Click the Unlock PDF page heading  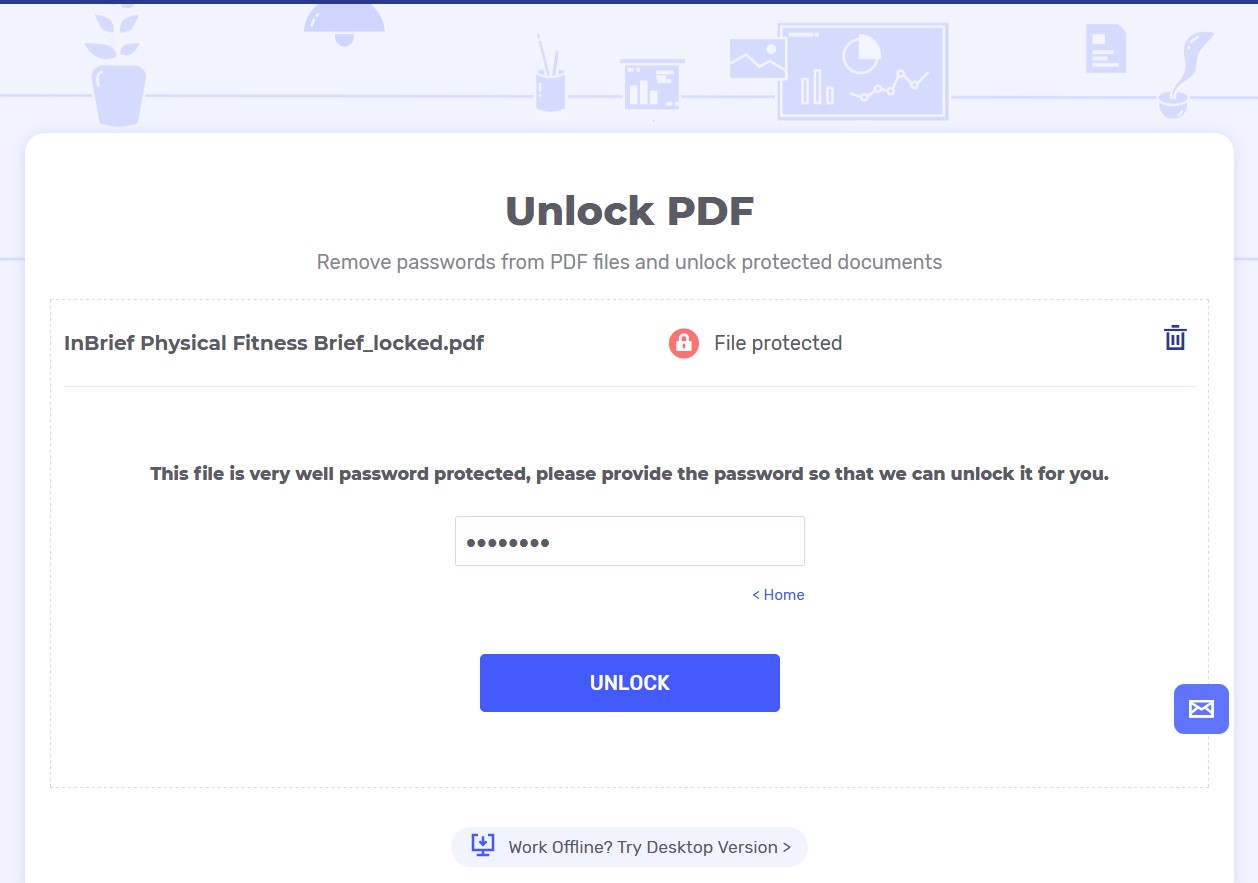(x=629, y=211)
